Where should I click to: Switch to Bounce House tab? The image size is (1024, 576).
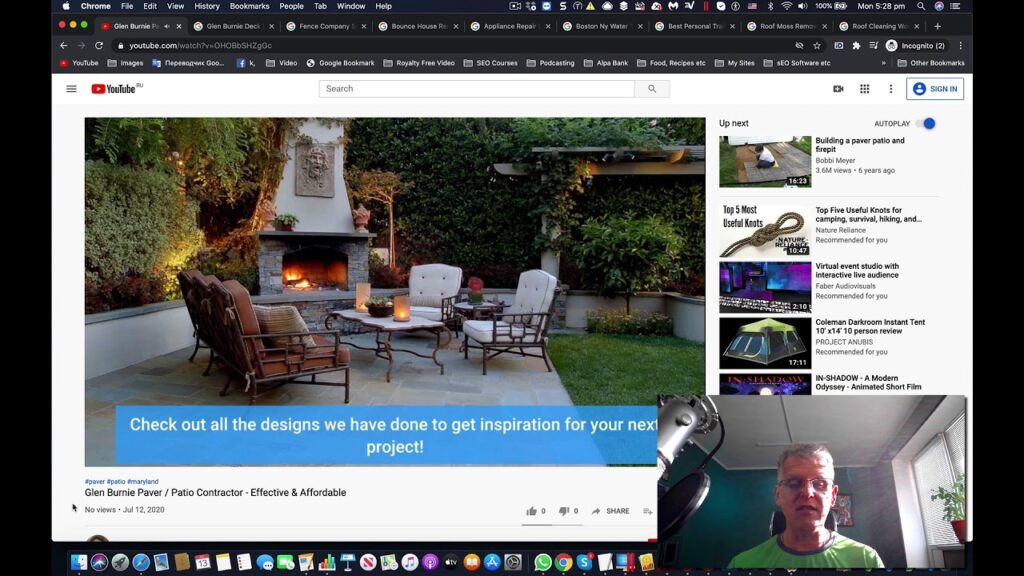pos(417,26)
